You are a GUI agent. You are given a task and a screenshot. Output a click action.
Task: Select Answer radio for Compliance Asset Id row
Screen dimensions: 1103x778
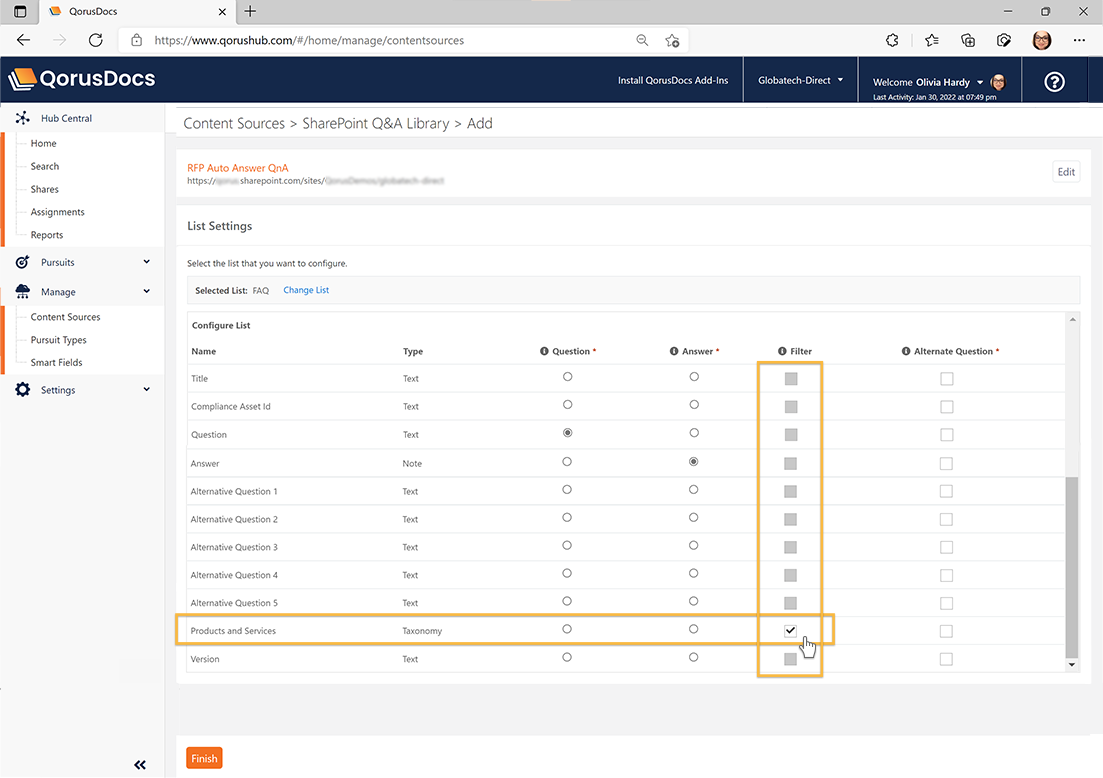[694, 404]
